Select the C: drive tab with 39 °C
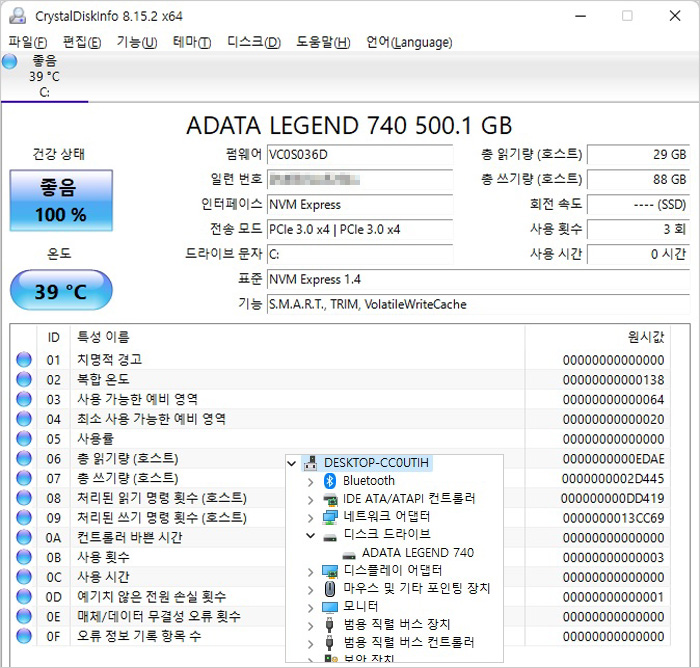 44,77
